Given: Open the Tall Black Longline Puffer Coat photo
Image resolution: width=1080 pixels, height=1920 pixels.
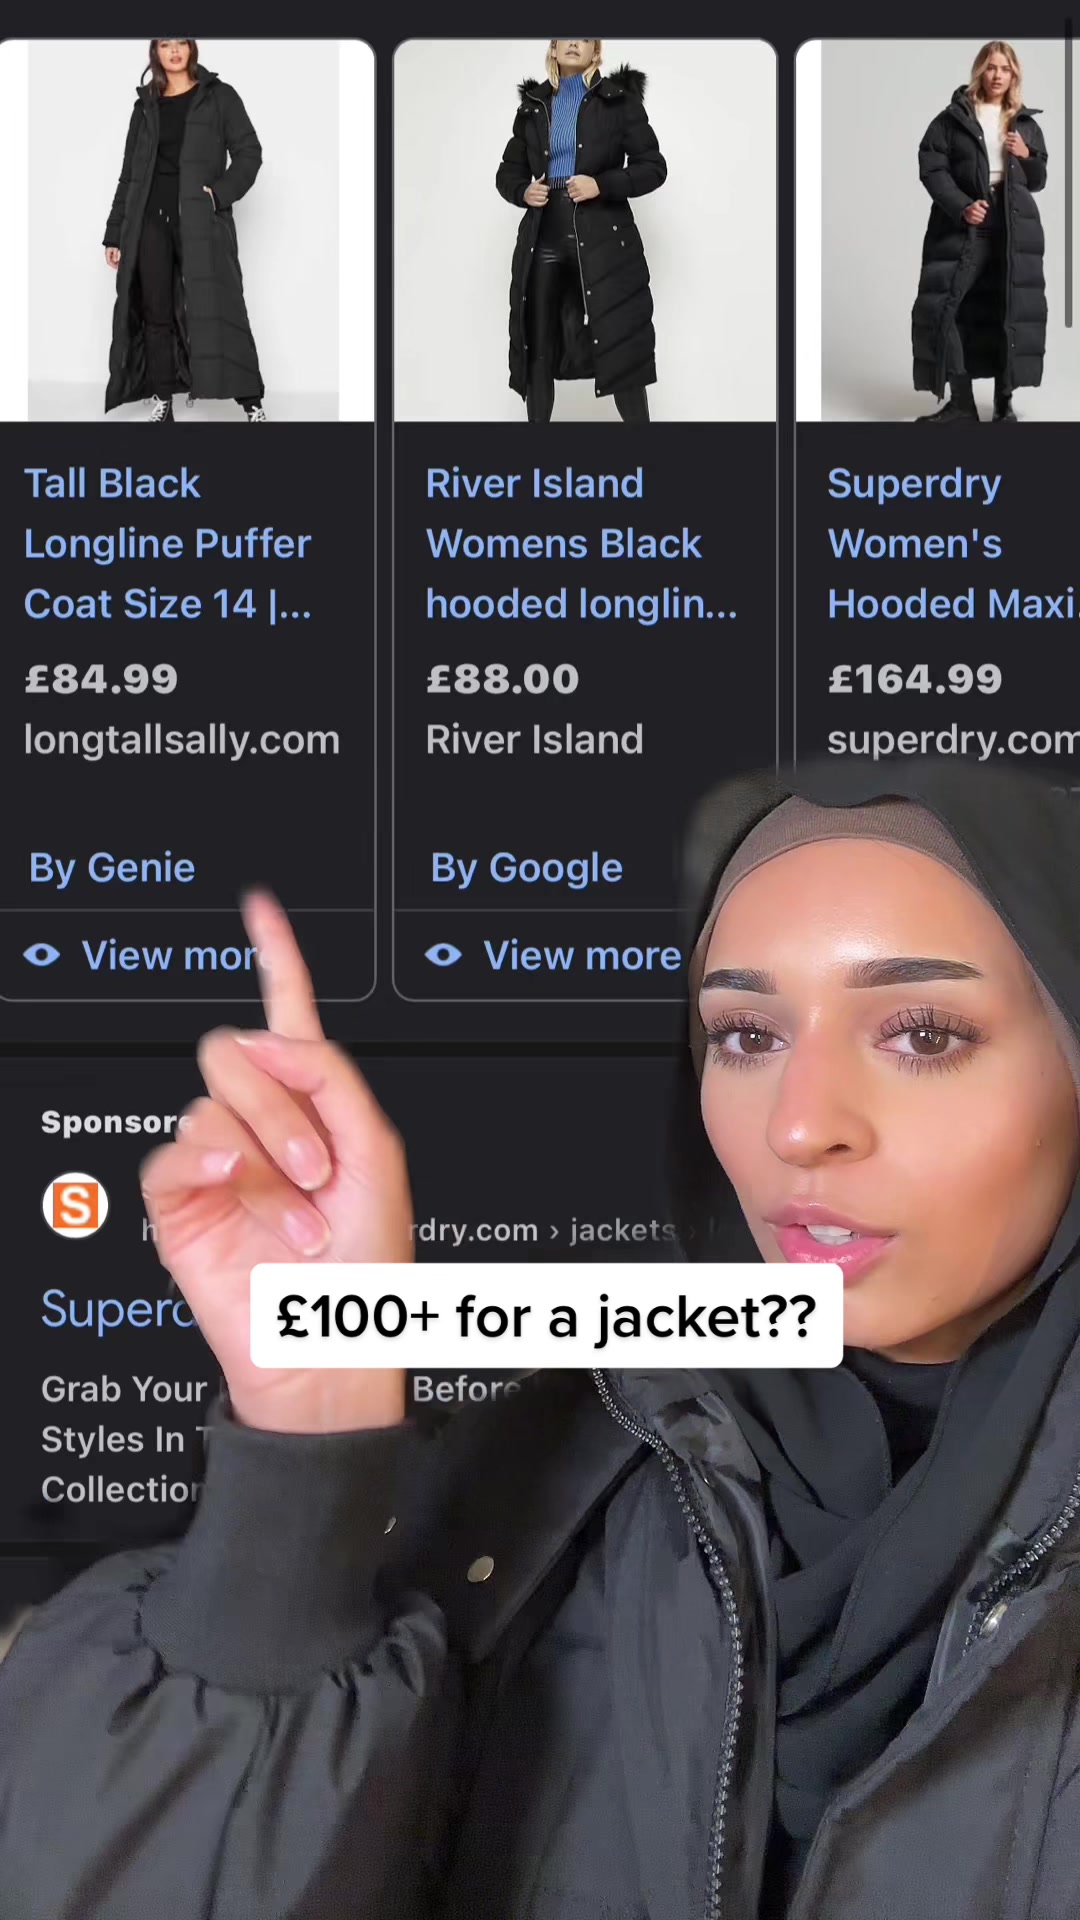Looking at the screenshot, I should (x=187, y=230).
